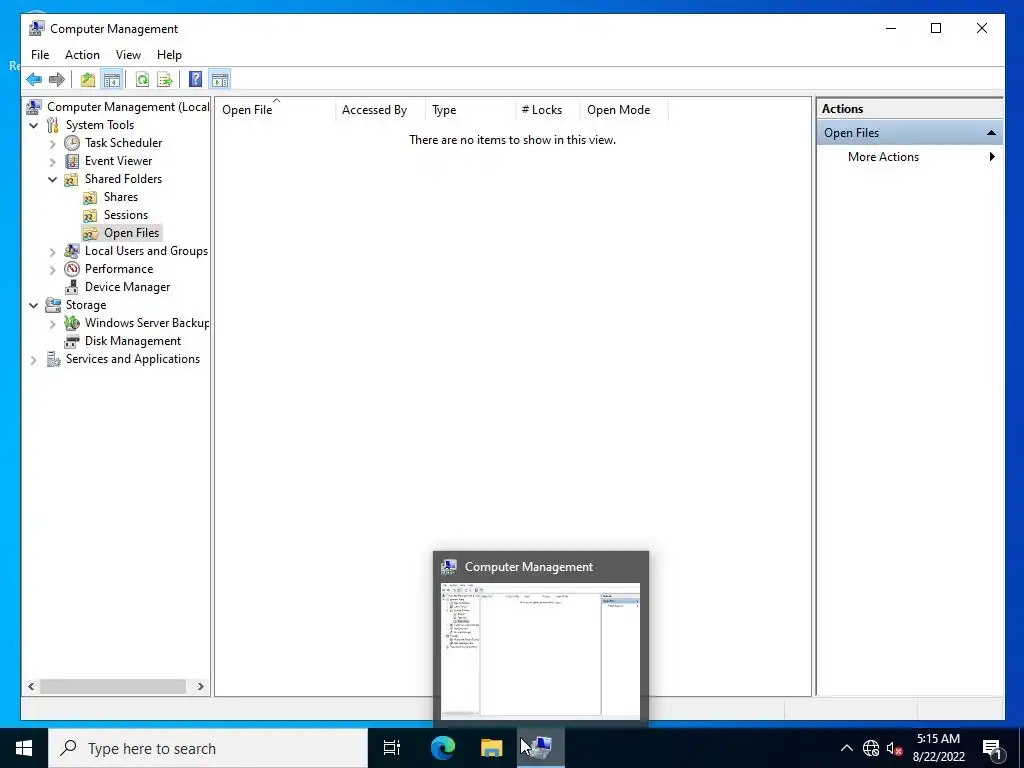Image resolution: width=1024 pixels, height=768 pixels.
Task: Sort by the Accessed By column header
Action: coord(380,110)
